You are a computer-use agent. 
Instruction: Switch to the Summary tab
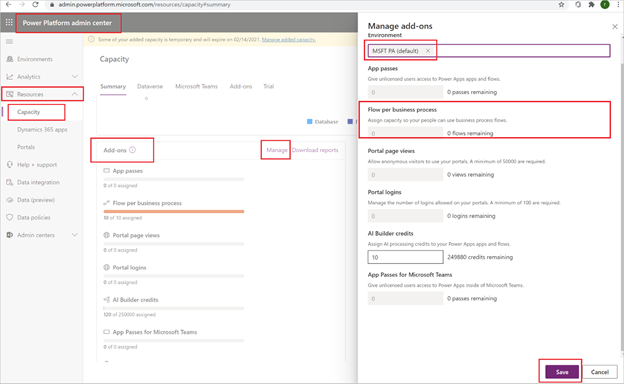113,86
